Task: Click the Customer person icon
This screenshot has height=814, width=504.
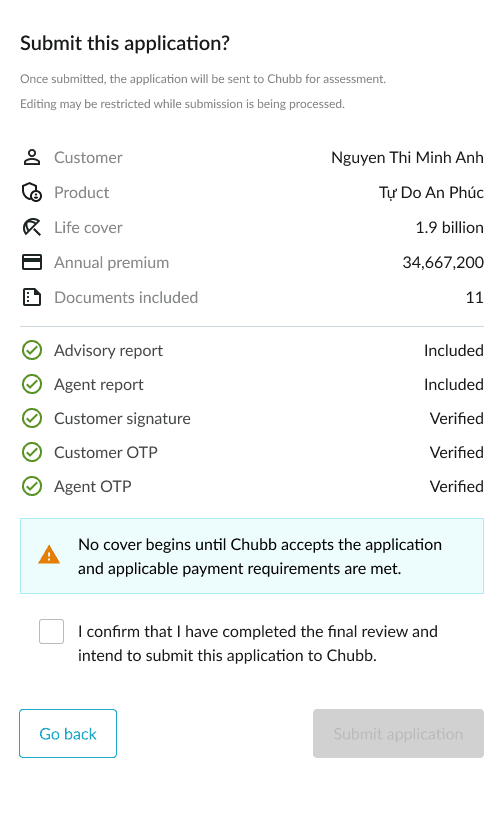Action: click(x=32, y=157)
